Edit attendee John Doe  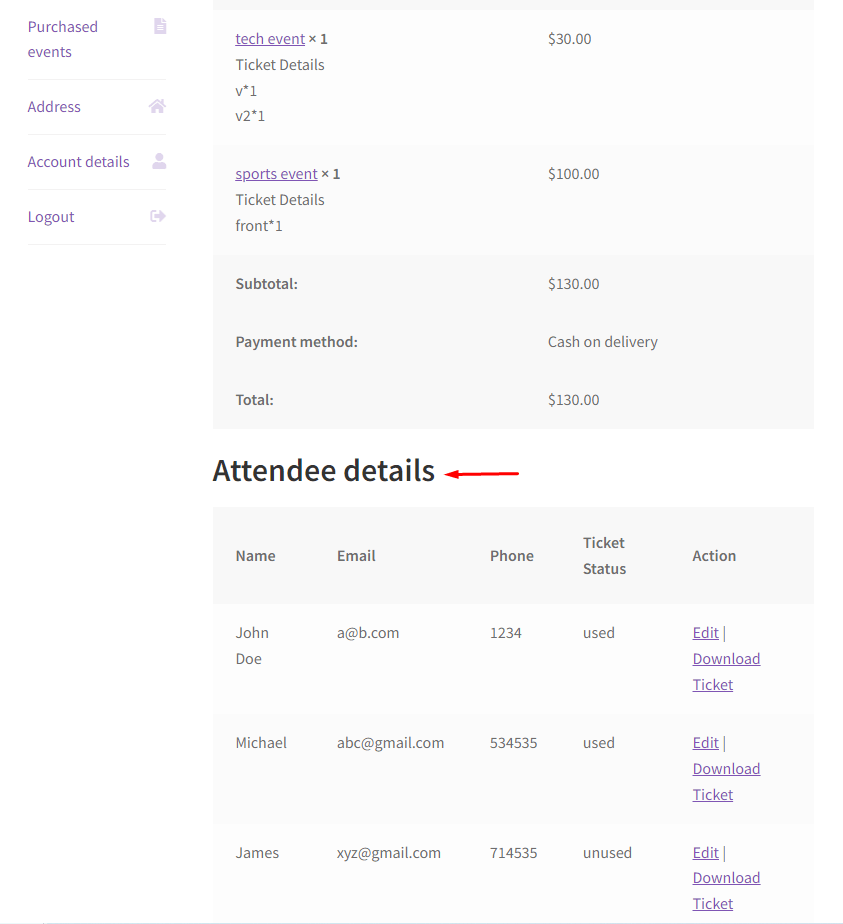(x=705, y=633)
